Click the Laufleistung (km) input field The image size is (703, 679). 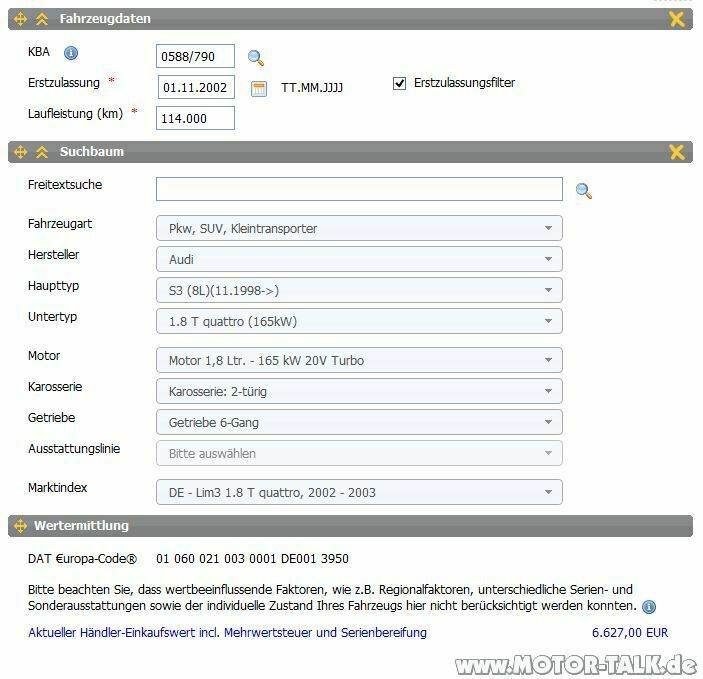click(195, 118)
